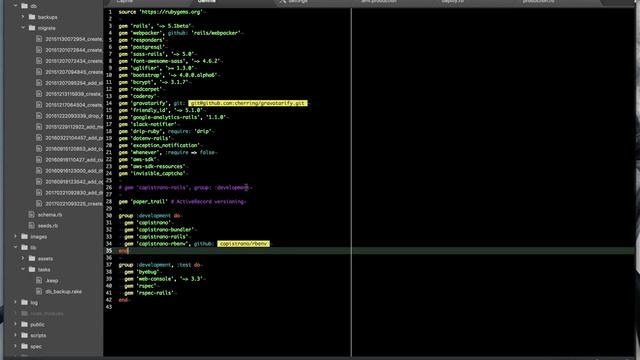Click 'group :development do' line

[x=149, y=216]
